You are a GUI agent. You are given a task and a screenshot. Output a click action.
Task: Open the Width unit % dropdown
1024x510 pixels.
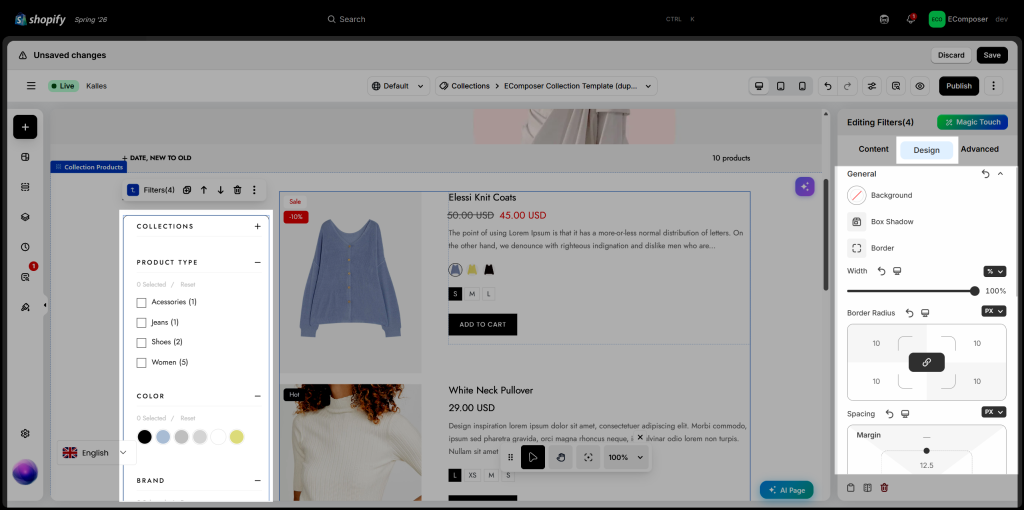tap(995, 271)
